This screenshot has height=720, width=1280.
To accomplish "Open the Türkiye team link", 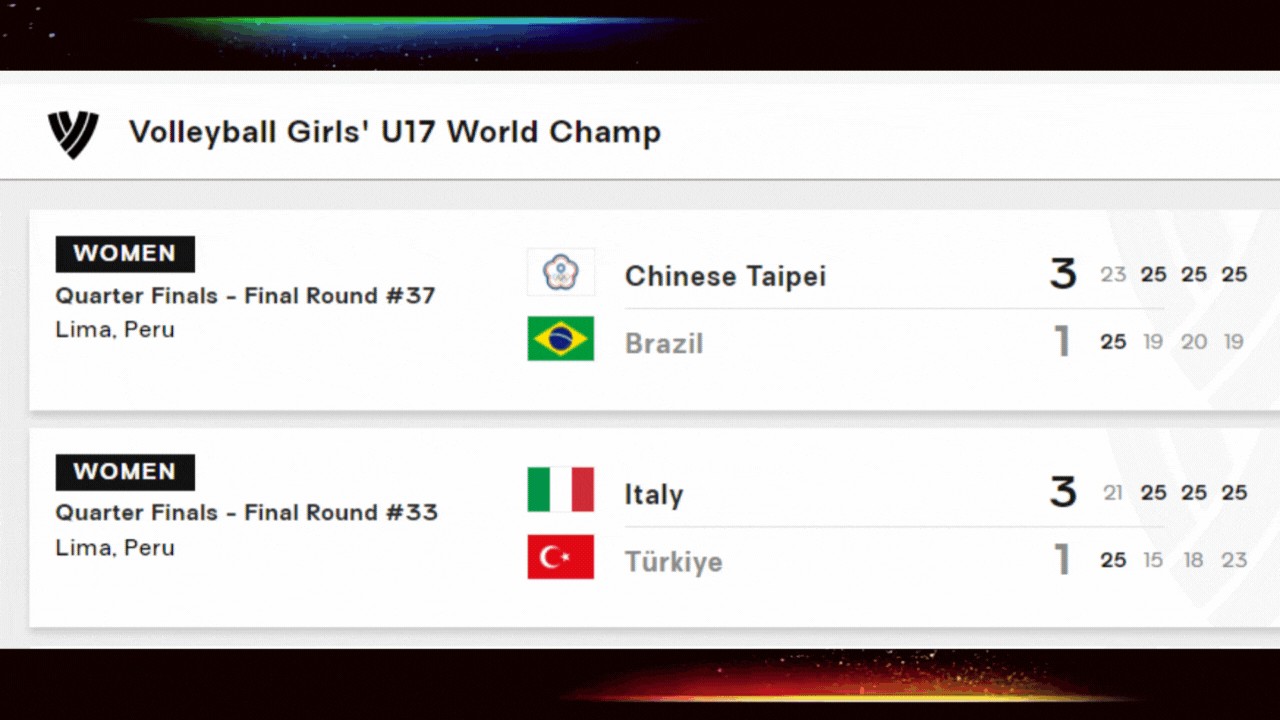I will (674, 562).
